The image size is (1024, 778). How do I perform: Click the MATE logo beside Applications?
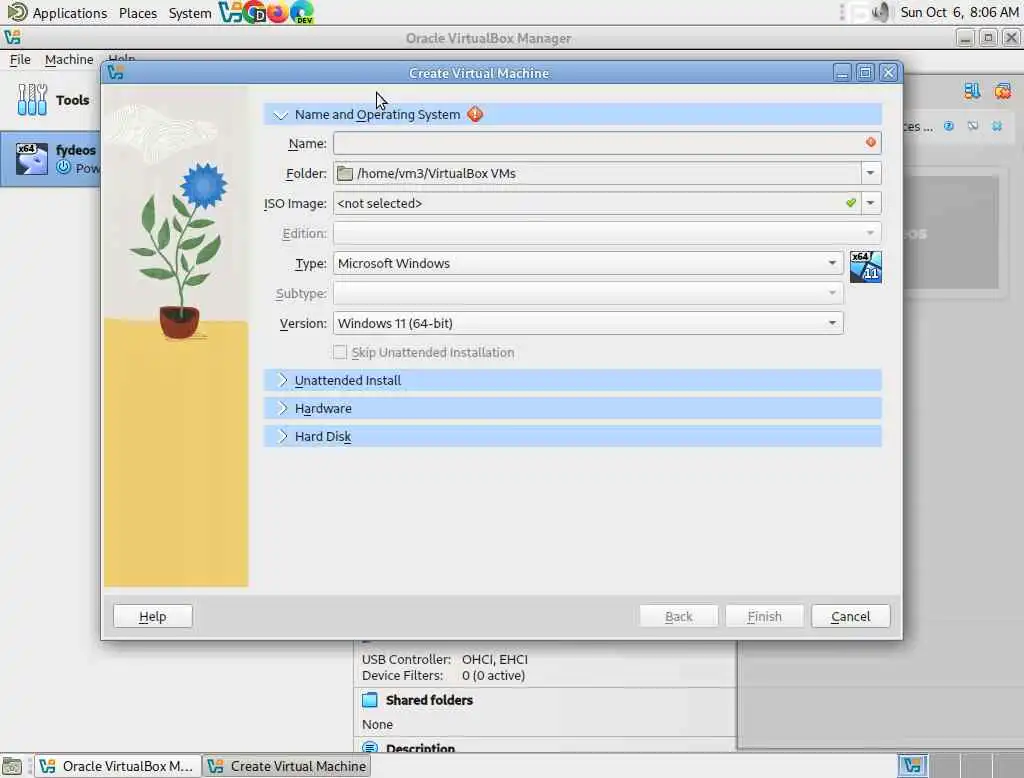17,12
